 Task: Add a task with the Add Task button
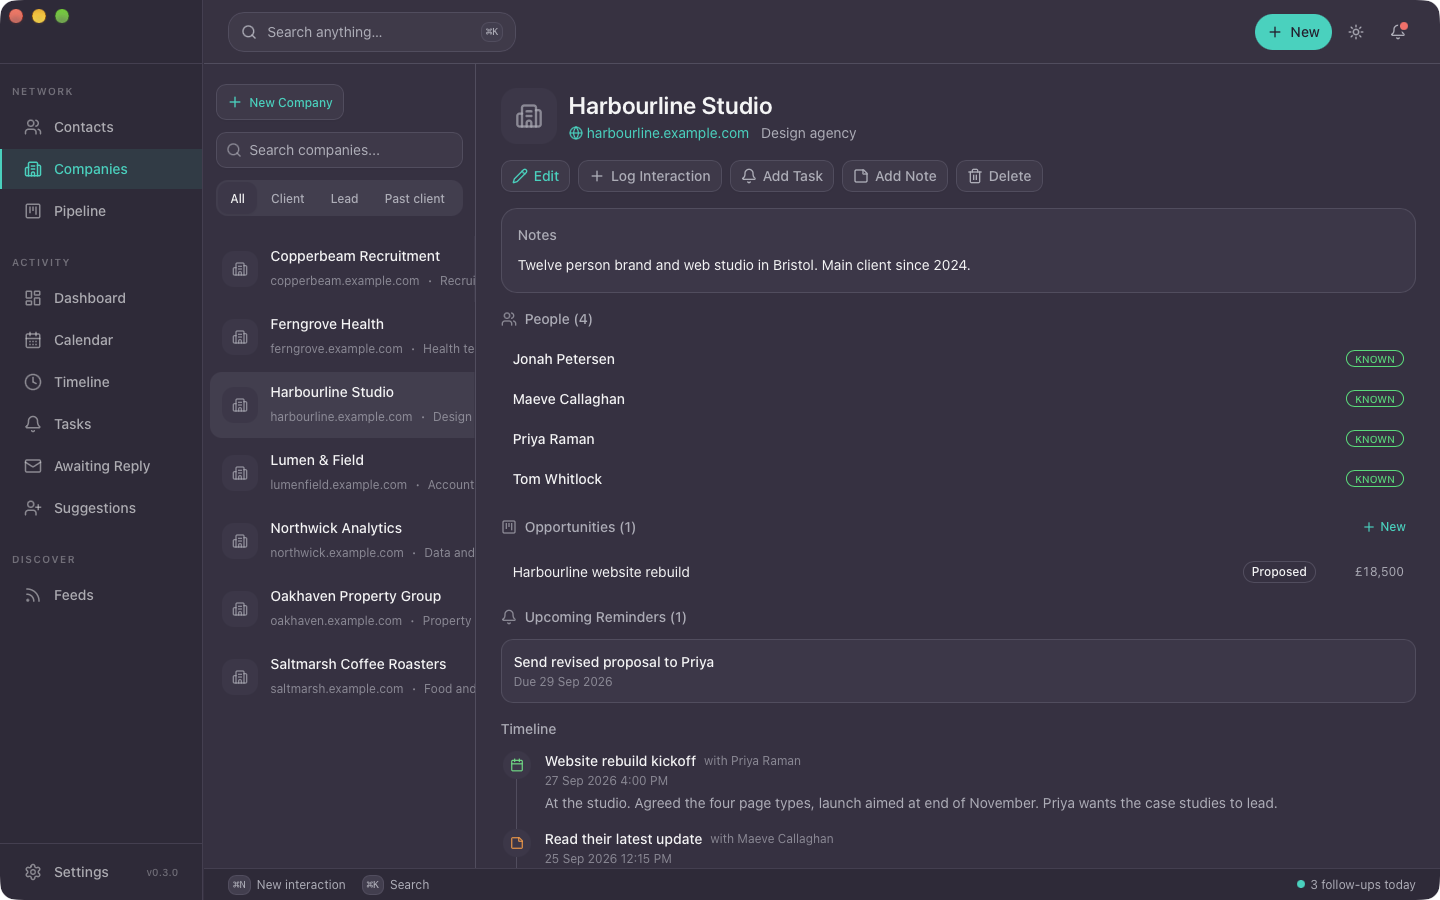pyautogui.click(x=782, y=176)
